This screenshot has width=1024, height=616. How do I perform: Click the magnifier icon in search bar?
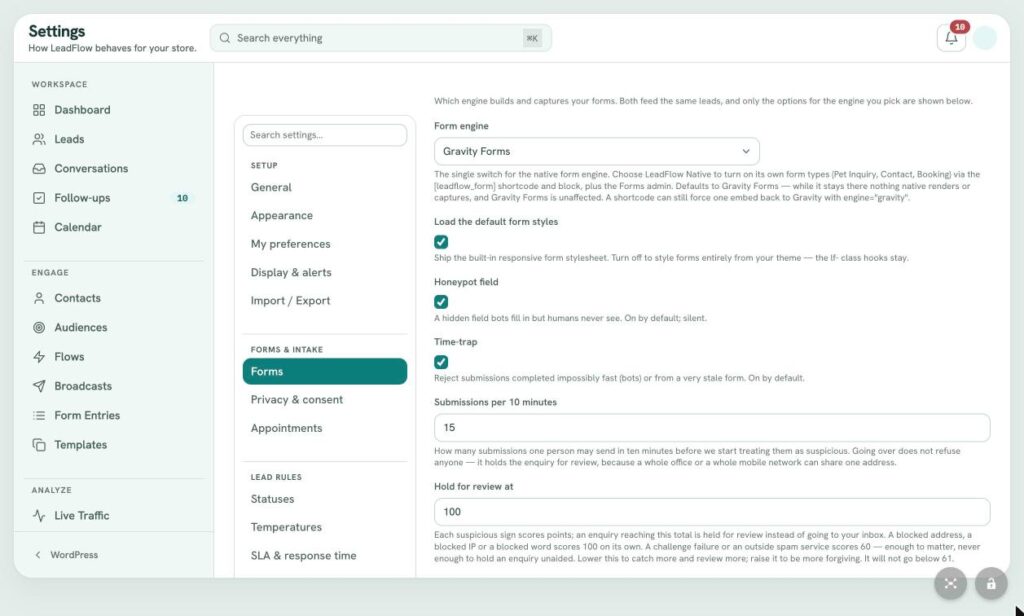tap(225, 38)
